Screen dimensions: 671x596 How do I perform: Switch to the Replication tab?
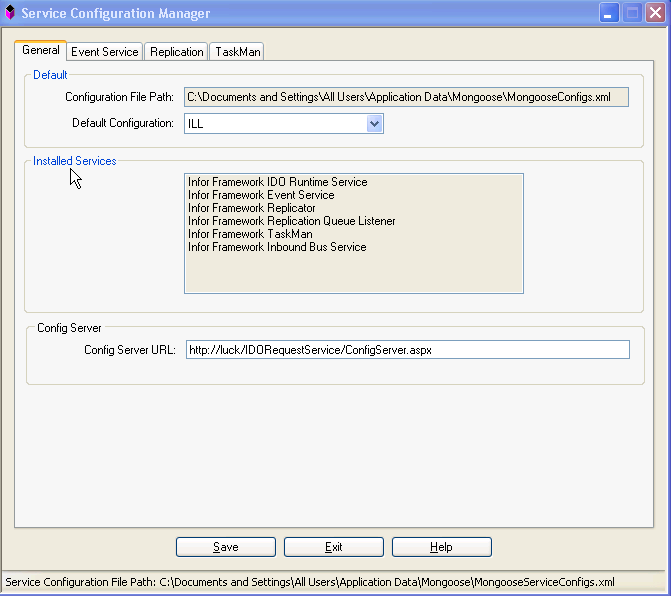point(177,52)
